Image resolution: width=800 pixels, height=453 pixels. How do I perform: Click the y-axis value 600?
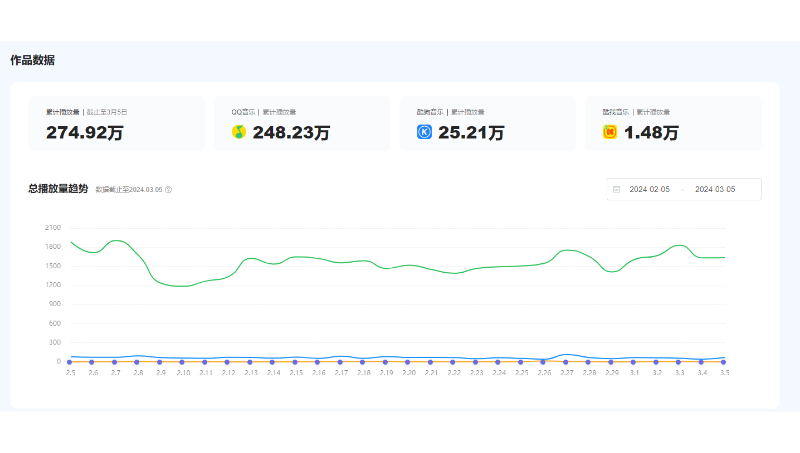55,323
